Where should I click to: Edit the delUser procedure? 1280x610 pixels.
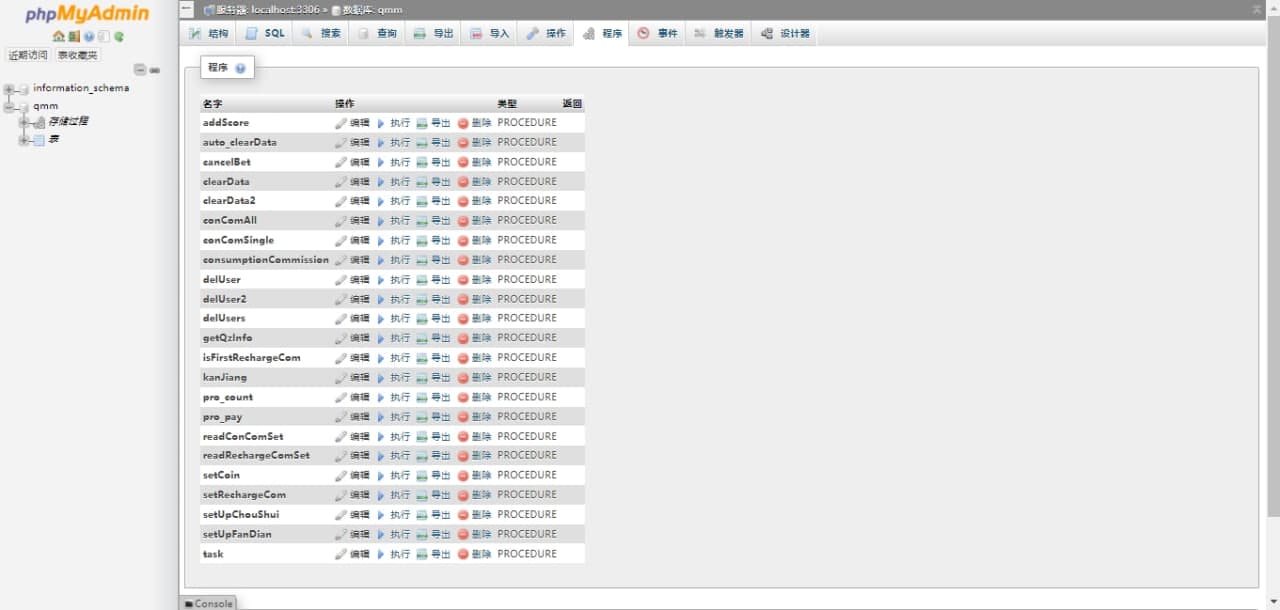352,280
